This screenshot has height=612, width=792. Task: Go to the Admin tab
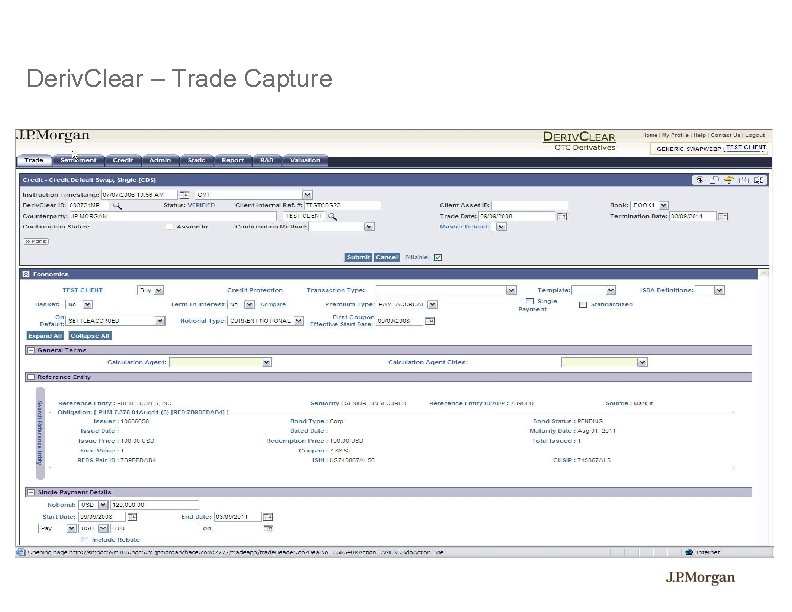(160, 160)
